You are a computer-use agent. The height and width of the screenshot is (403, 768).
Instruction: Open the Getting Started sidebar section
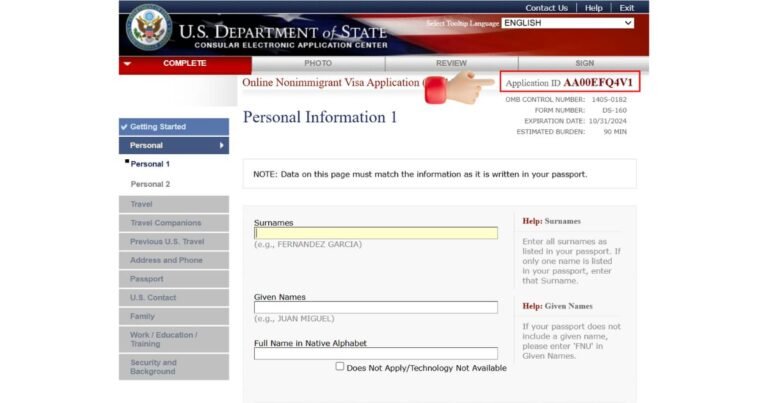click(x=174, y=127)
